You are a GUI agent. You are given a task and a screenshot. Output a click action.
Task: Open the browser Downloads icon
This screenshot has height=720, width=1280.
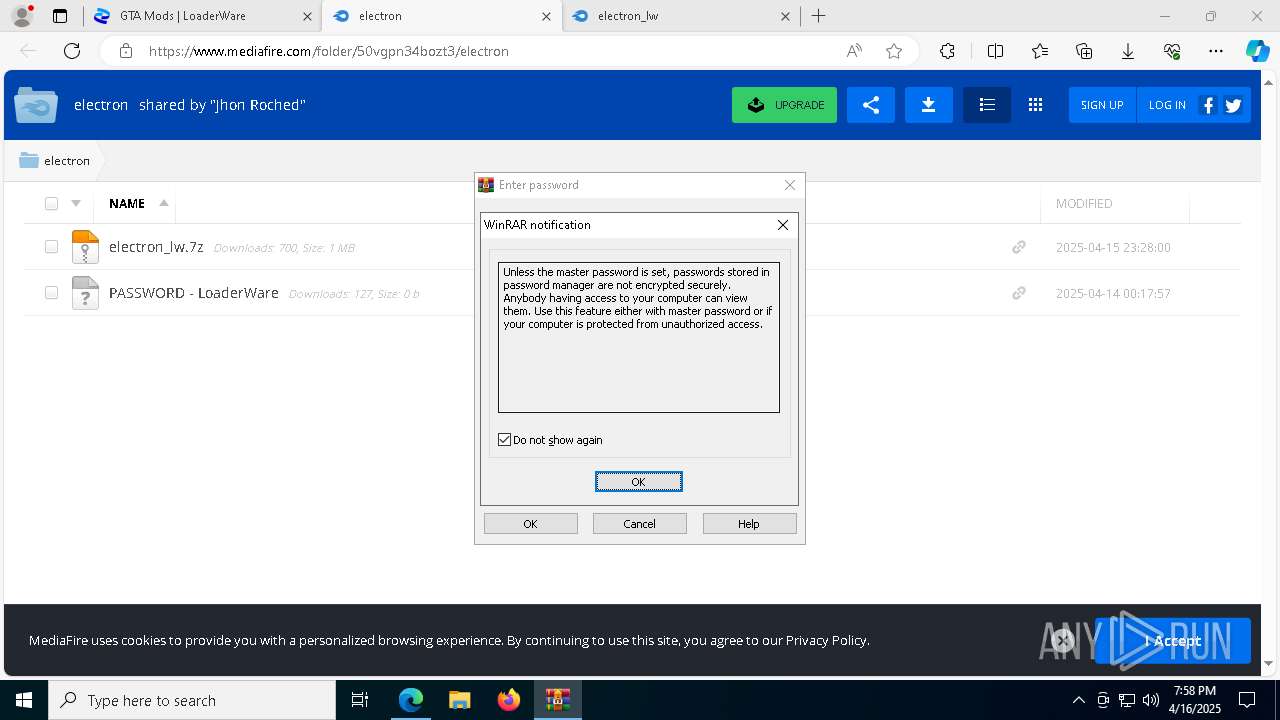click(1128, 51)
